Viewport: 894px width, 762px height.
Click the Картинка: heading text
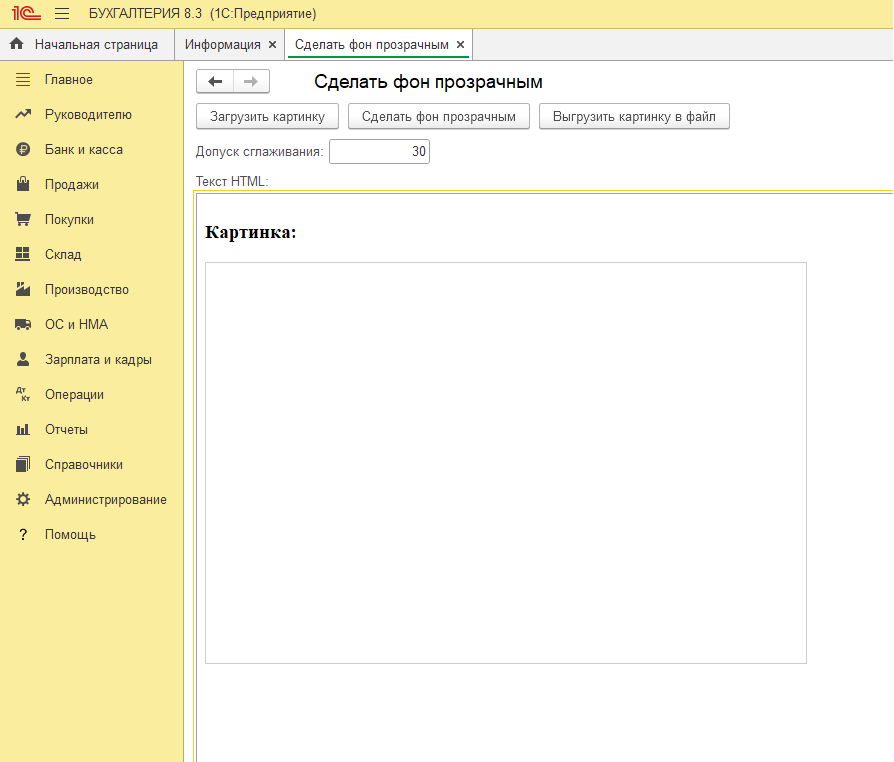[x=251, y=232]
